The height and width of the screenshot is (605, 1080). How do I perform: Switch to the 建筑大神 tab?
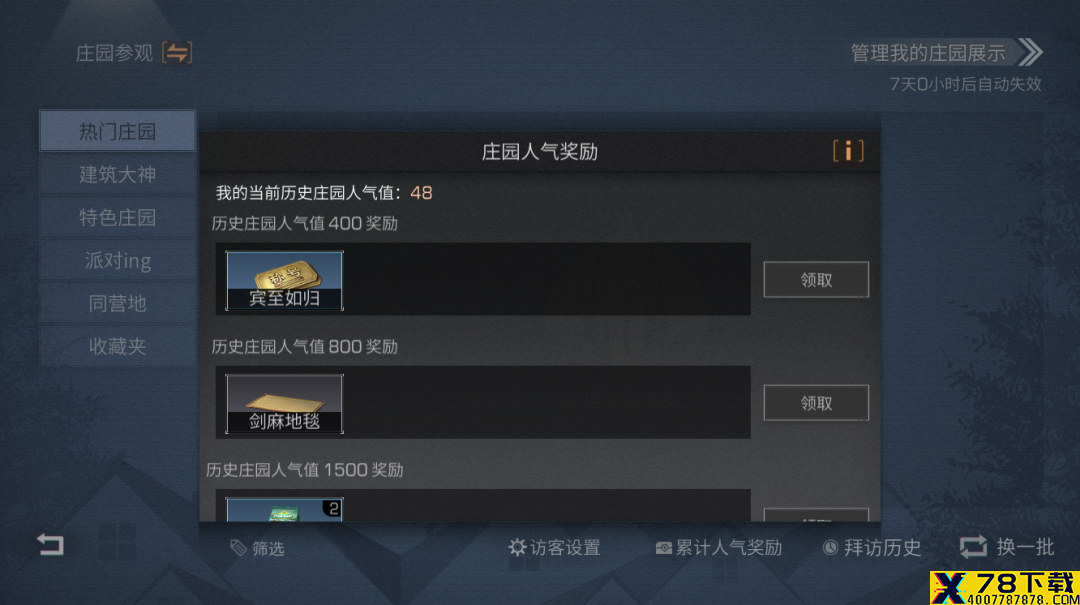pos(117,174)
